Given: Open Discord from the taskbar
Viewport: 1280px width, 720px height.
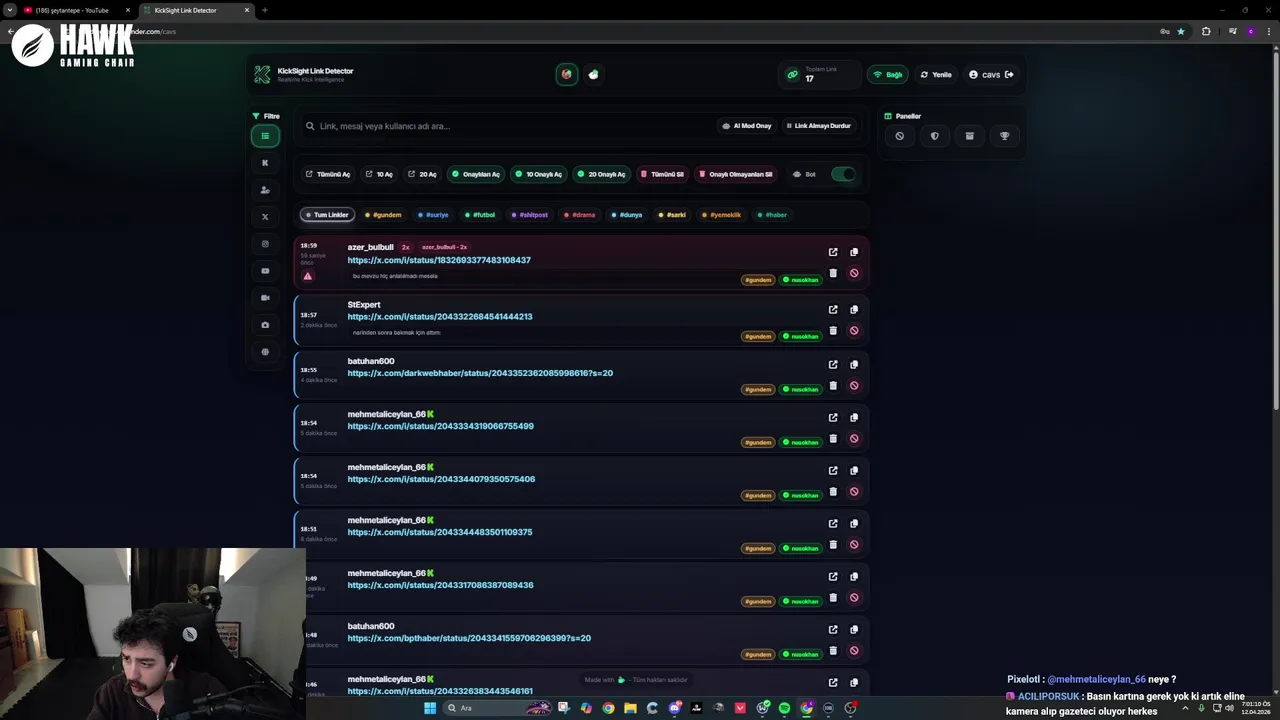Looking at the screenshot, I should tap(674, 708).
